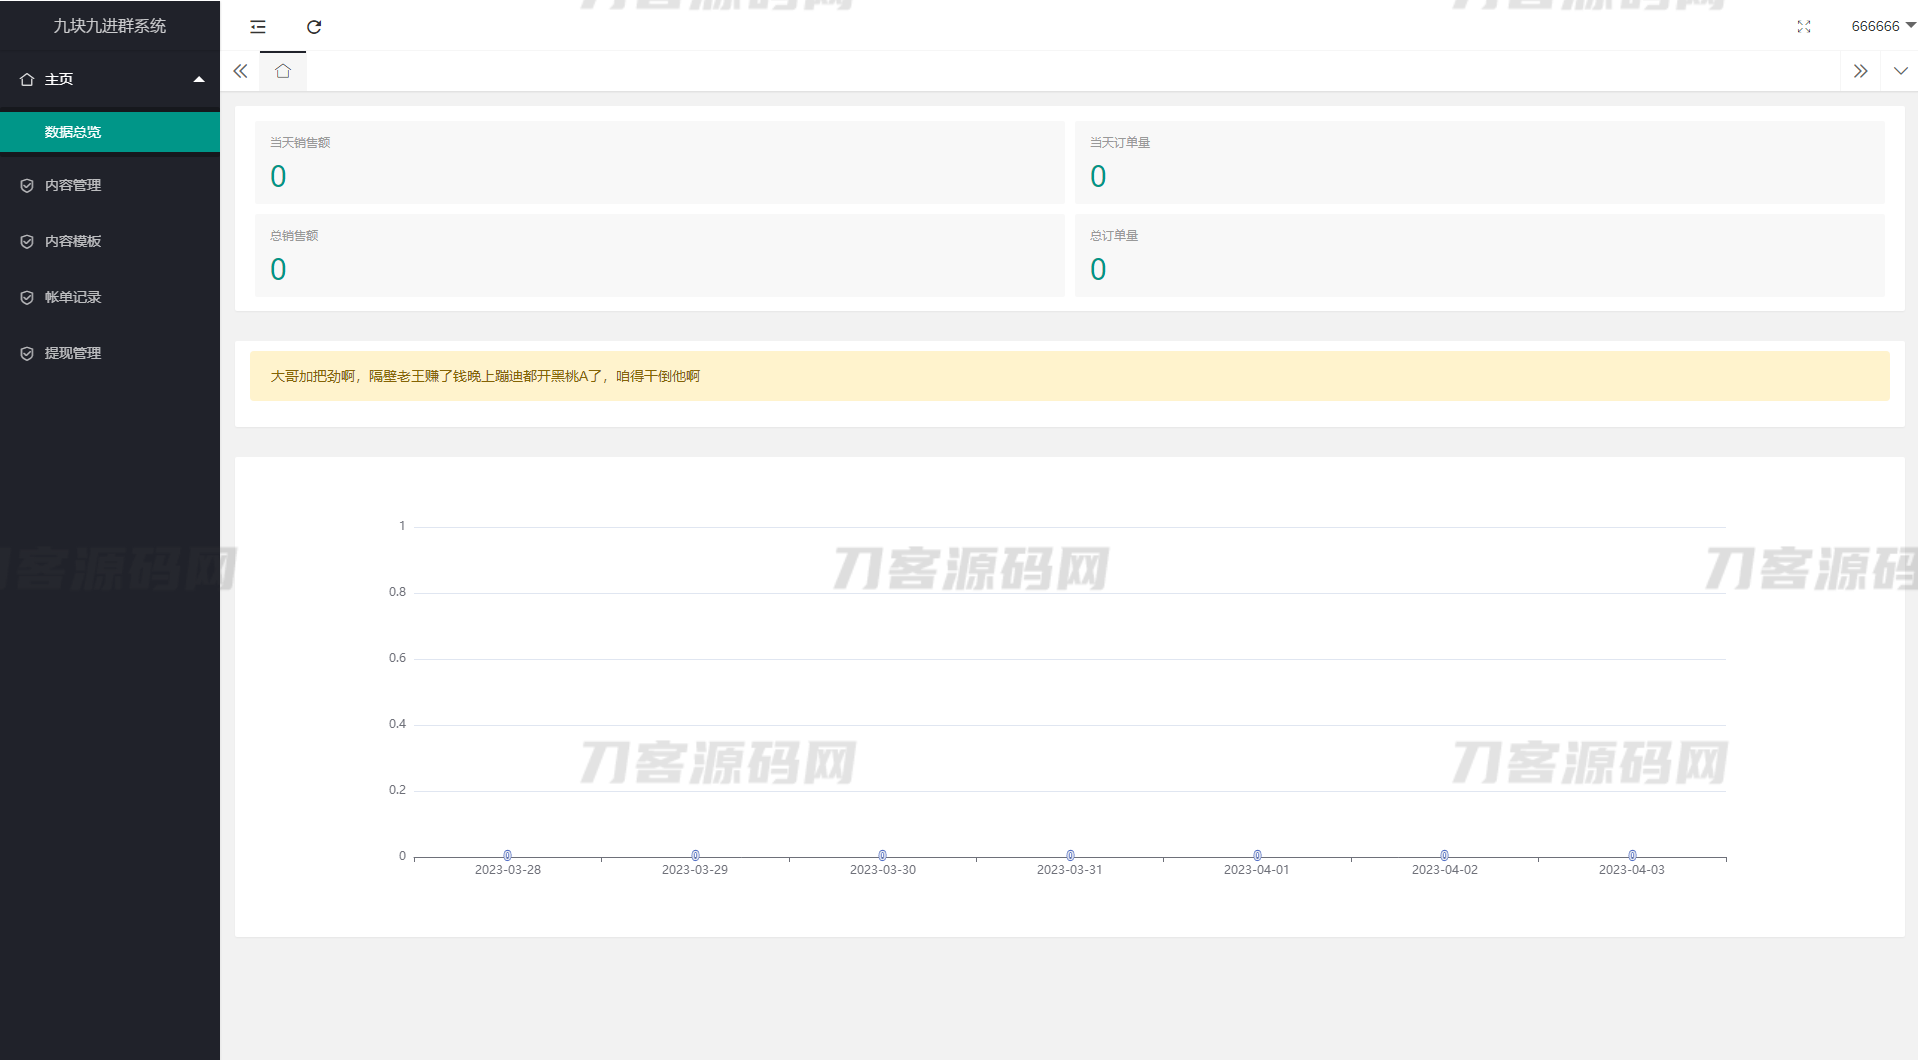The image size is (1918, 1060).
Task: Toggle fullscreen mode icon
Action: coord(1803,27)
